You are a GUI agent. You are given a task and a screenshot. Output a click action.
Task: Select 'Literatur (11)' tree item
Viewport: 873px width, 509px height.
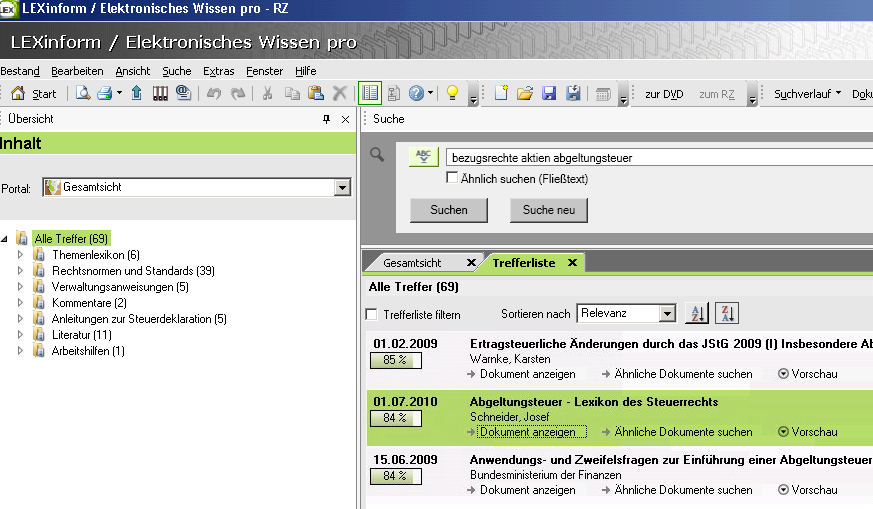[x=82, y=335]
